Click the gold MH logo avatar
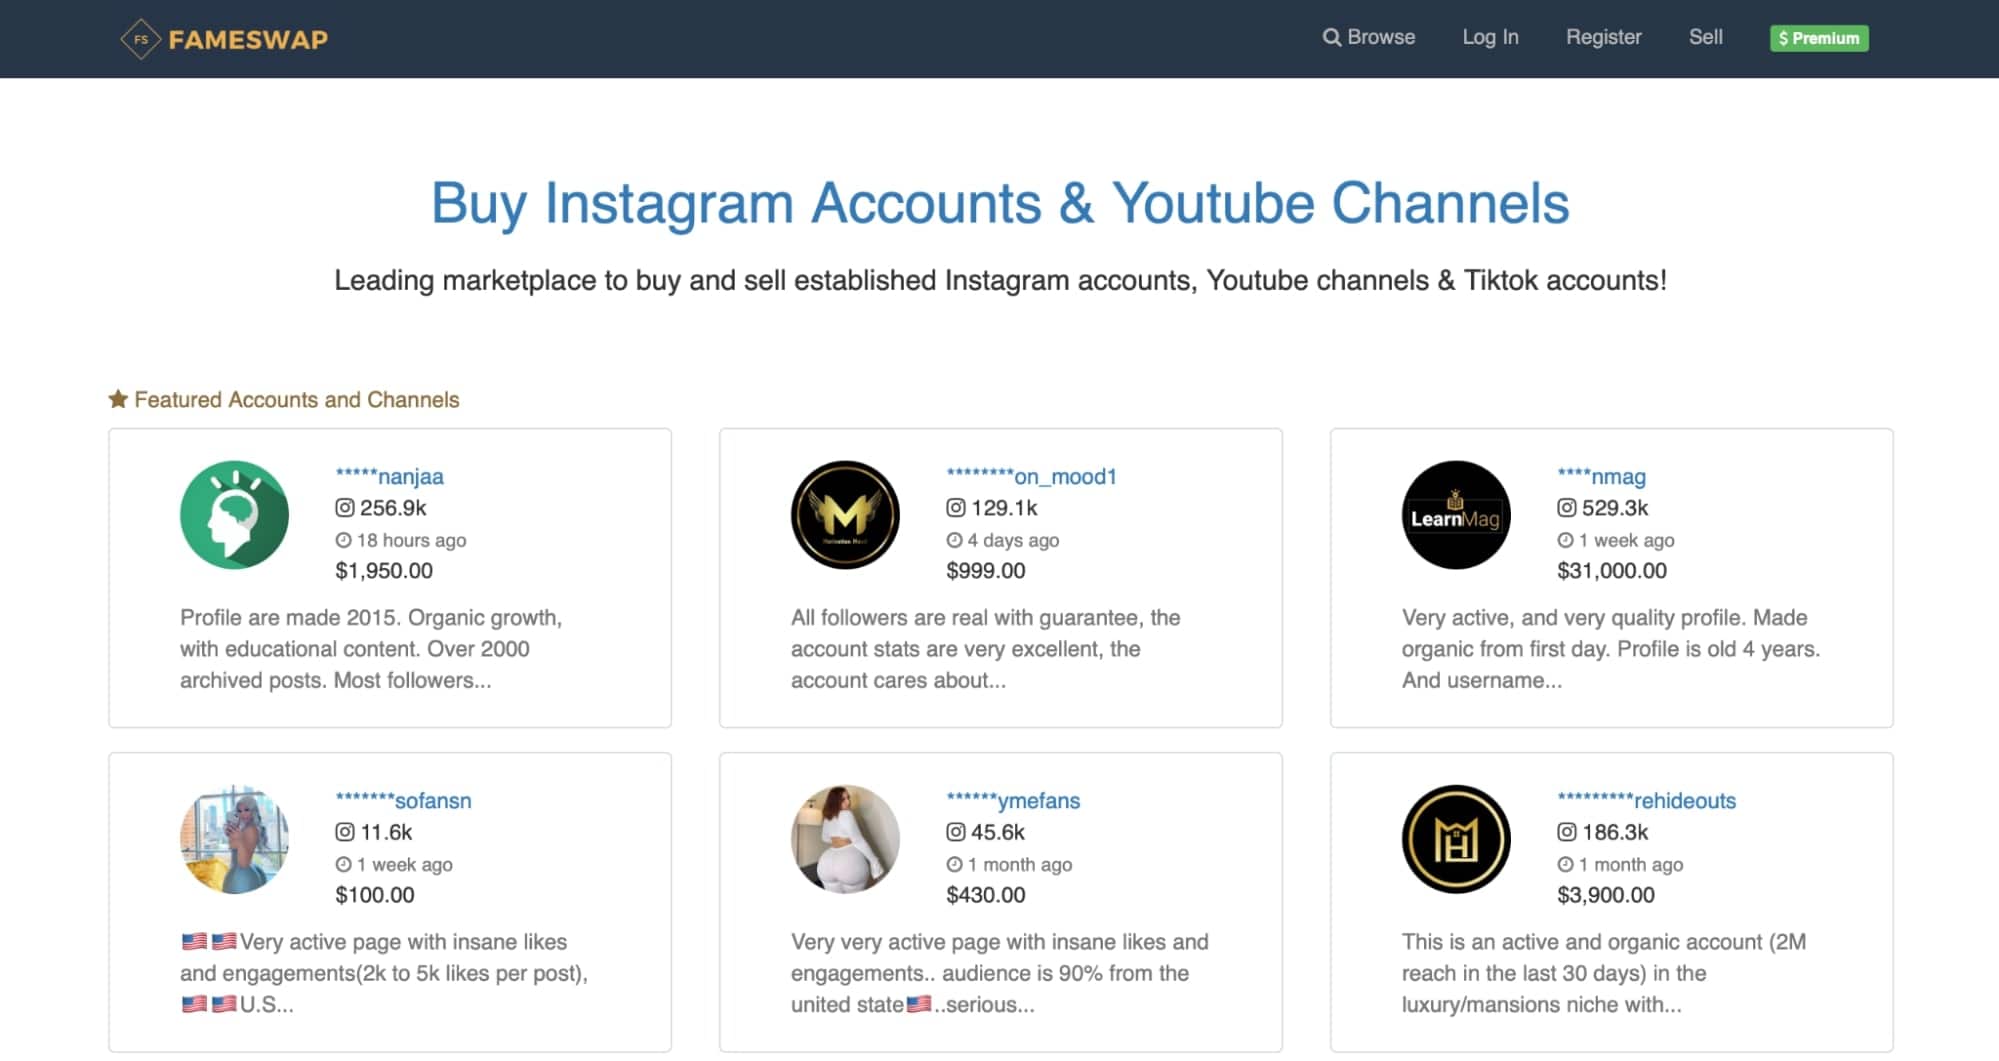The image size is (1999, 1061). click(1456, 839)
